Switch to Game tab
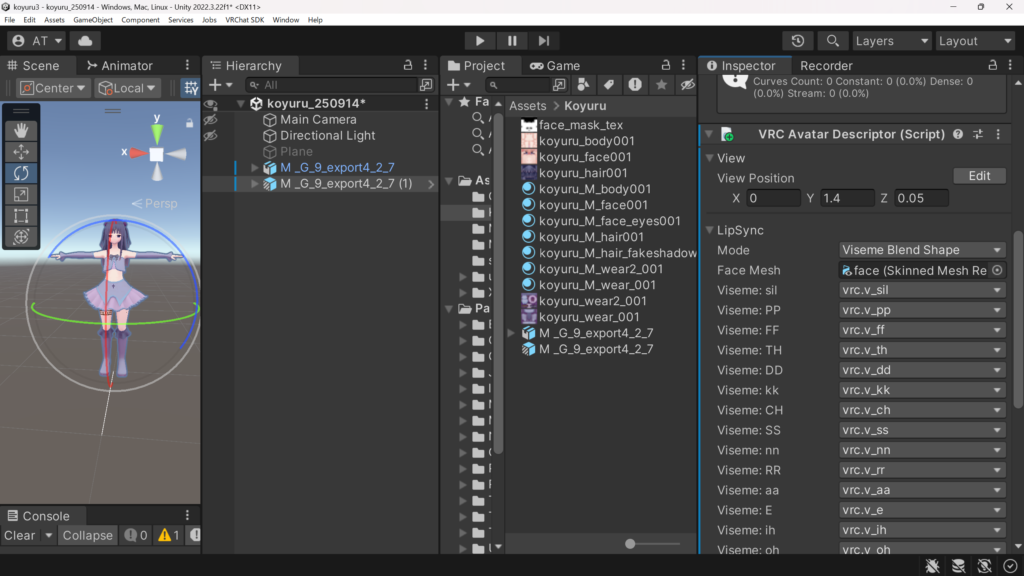1024x576 pixels. (555, 65)
